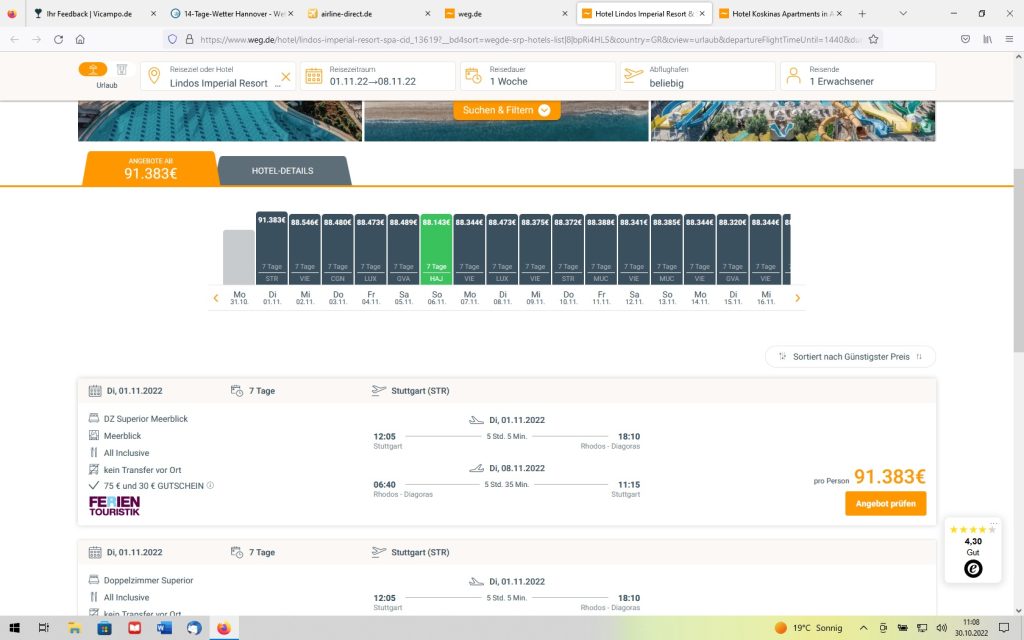This screenshot has width=1024, height=640.
Task: Switch to the hotel-only search icon
Action: 121,71
